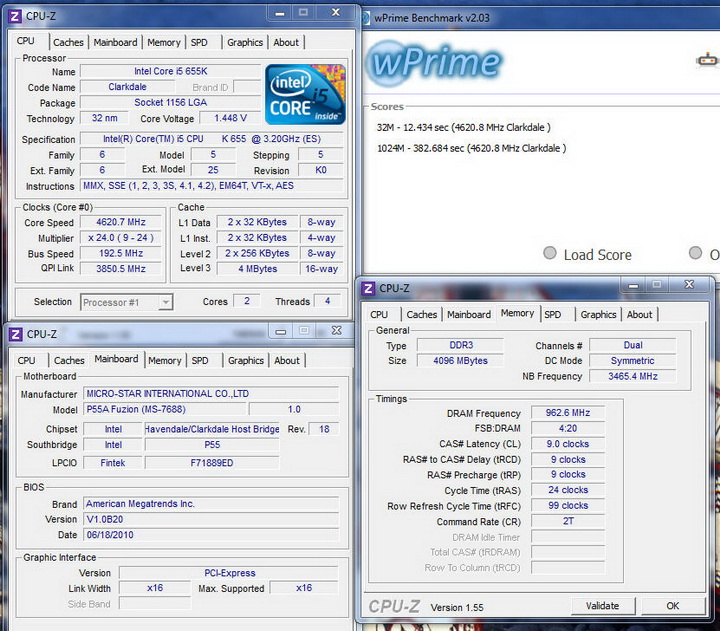Open Caches tab in Memory CPU-Z window
Image resolution: width=720 pixels, height=631 pixels.
(x=422, y=315)
